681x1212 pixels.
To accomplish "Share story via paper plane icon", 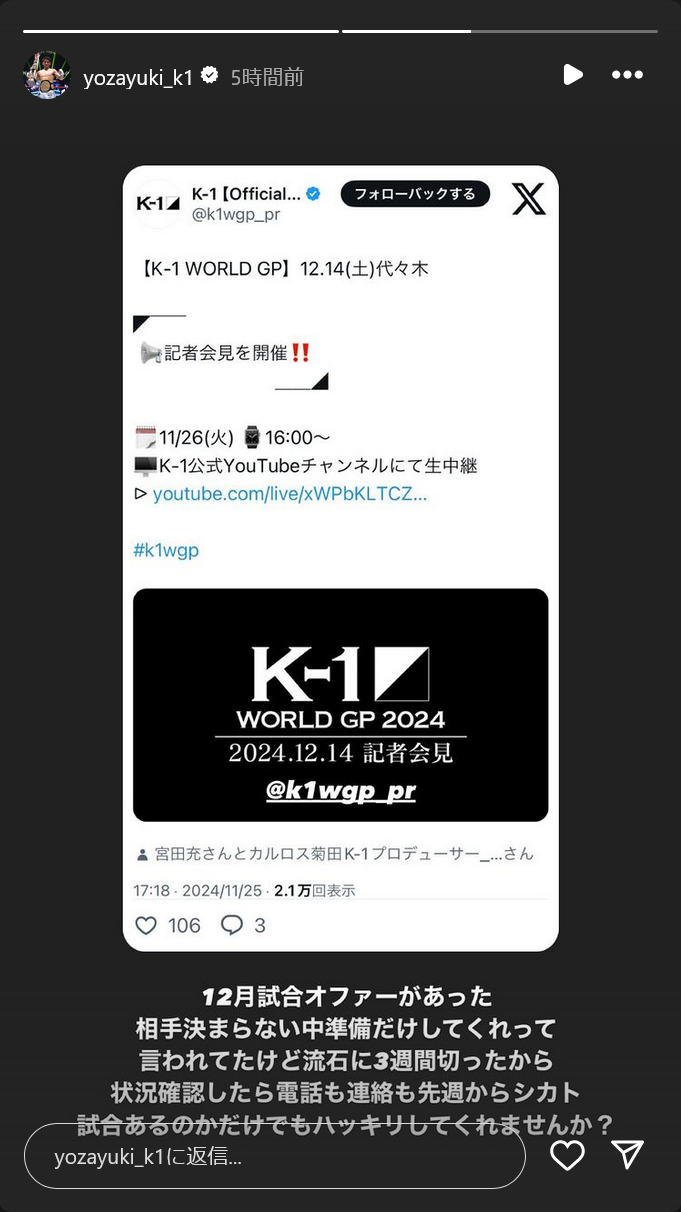I will pyautogui.click(x=627, y=1155).
